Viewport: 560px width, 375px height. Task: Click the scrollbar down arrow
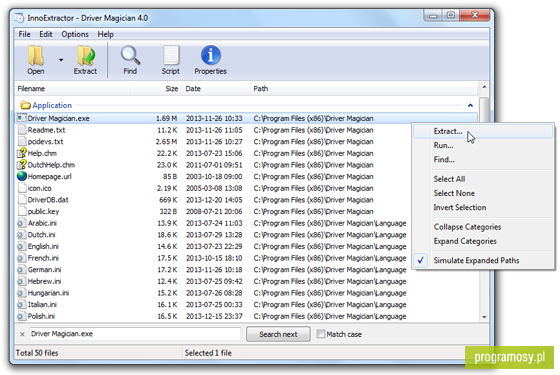[x=484, y=317]
